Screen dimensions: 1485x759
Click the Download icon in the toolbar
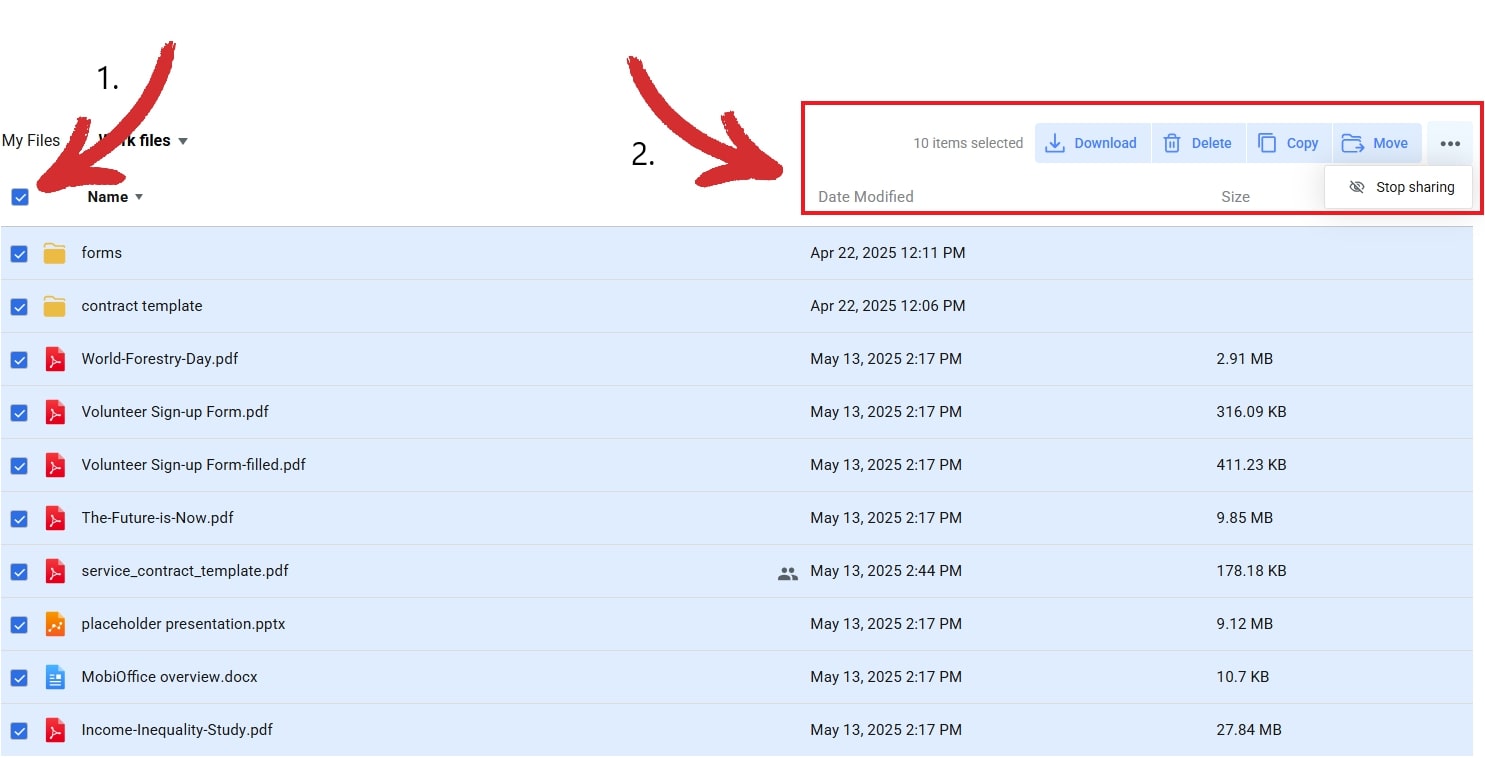(x=1055, y=143)
